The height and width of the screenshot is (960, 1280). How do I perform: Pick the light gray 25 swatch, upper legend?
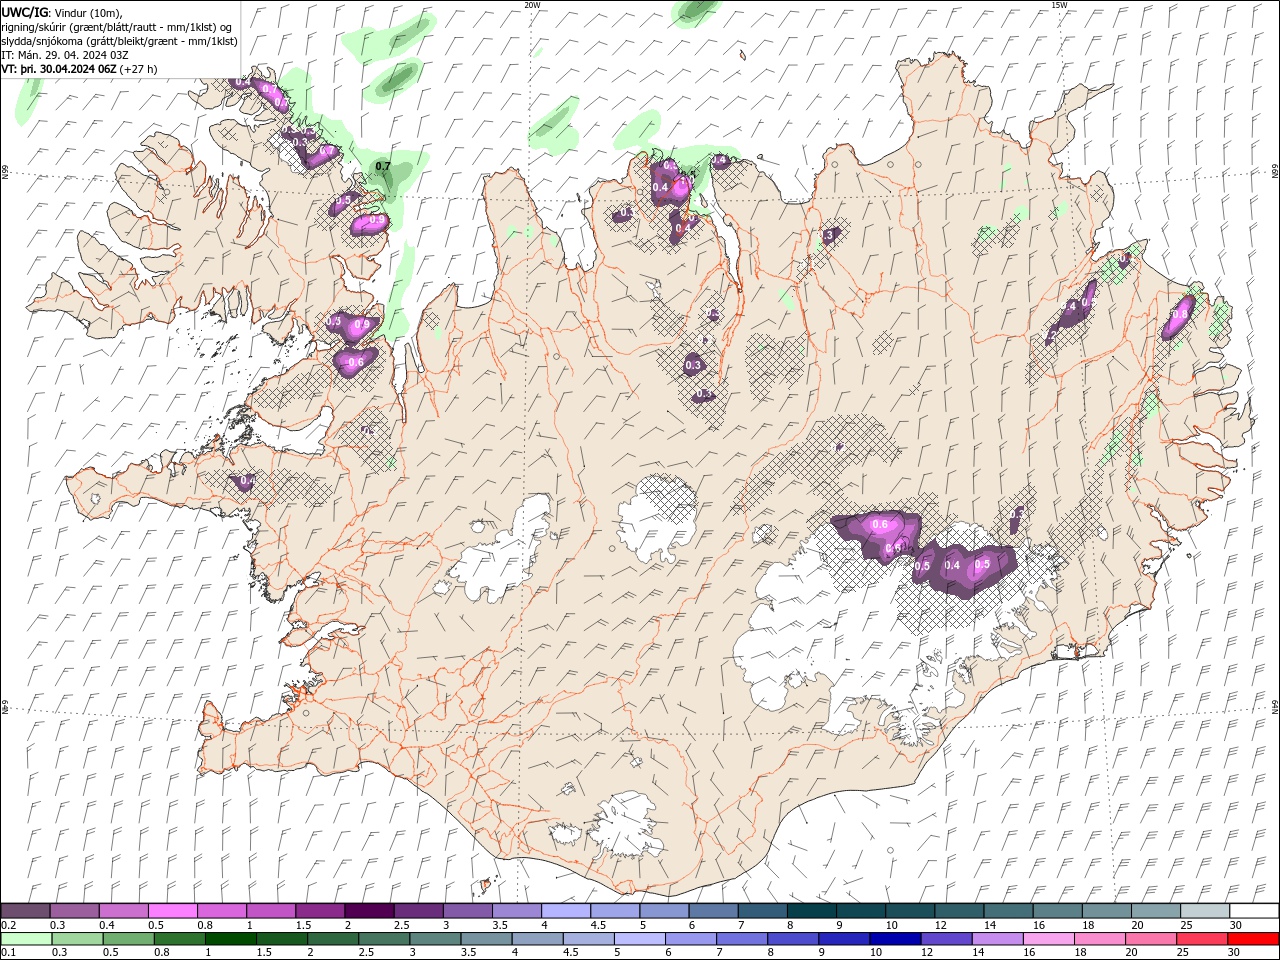[x=1205, y=911]
